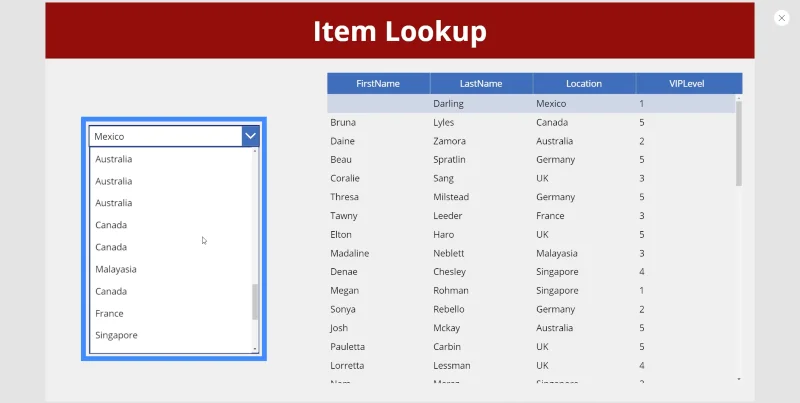Select France location in Tawny Leeder's row
Viewport: 800px width, 403px height.
point(550,216)
